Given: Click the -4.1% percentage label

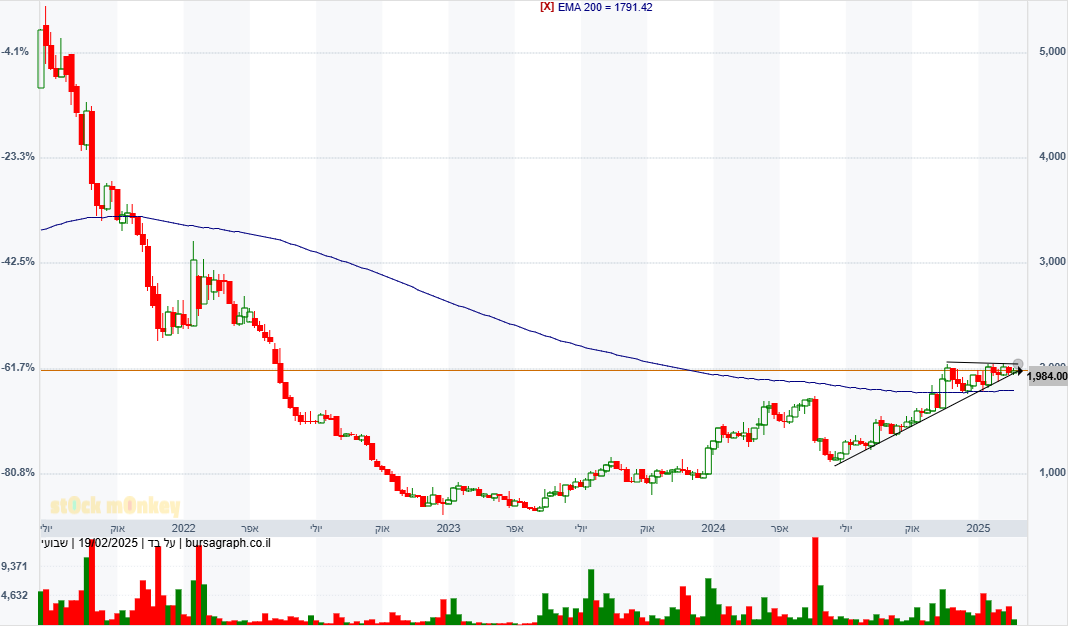Looking at the screenshot, I should click(16, 51).
